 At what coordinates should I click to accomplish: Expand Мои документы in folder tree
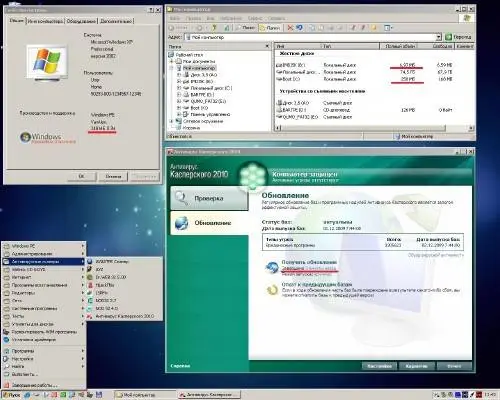pyautogui.click(x=172, y=61)
